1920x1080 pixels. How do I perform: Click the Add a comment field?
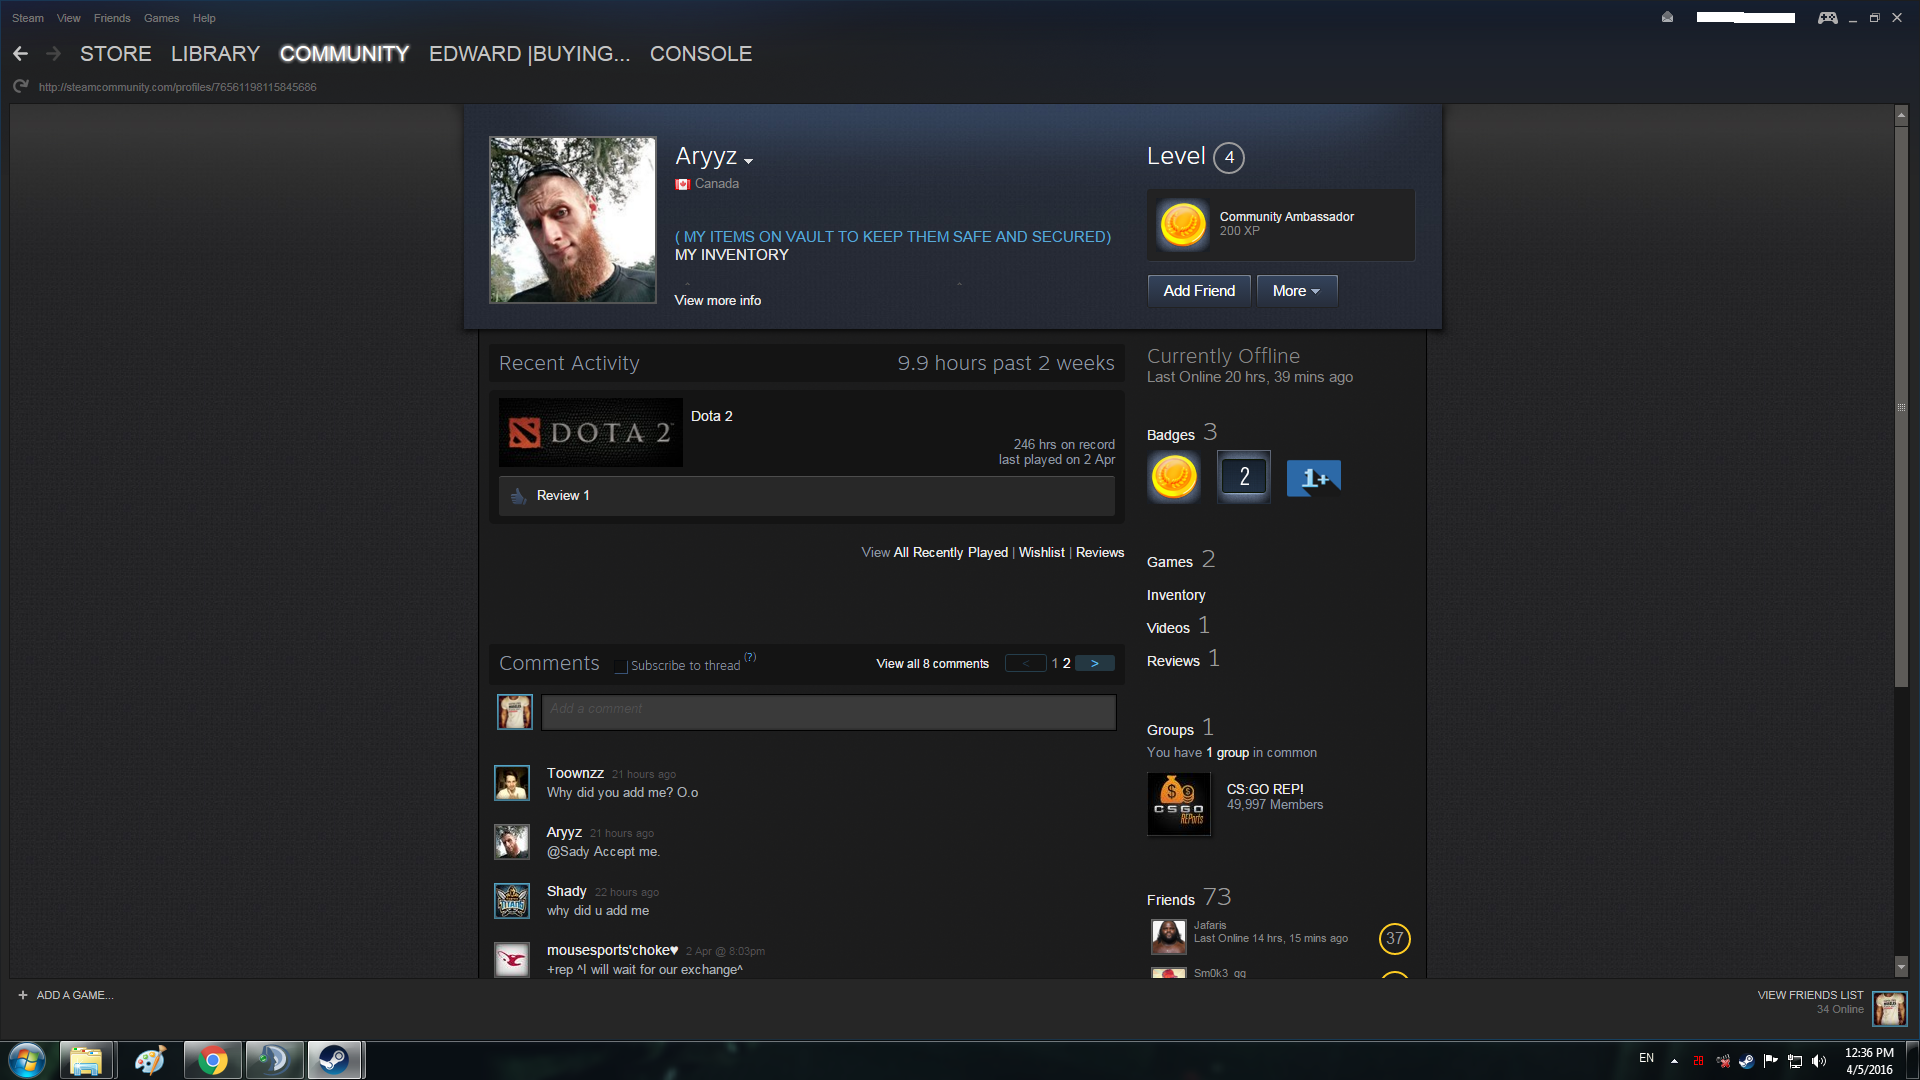(x=828, y=711)
